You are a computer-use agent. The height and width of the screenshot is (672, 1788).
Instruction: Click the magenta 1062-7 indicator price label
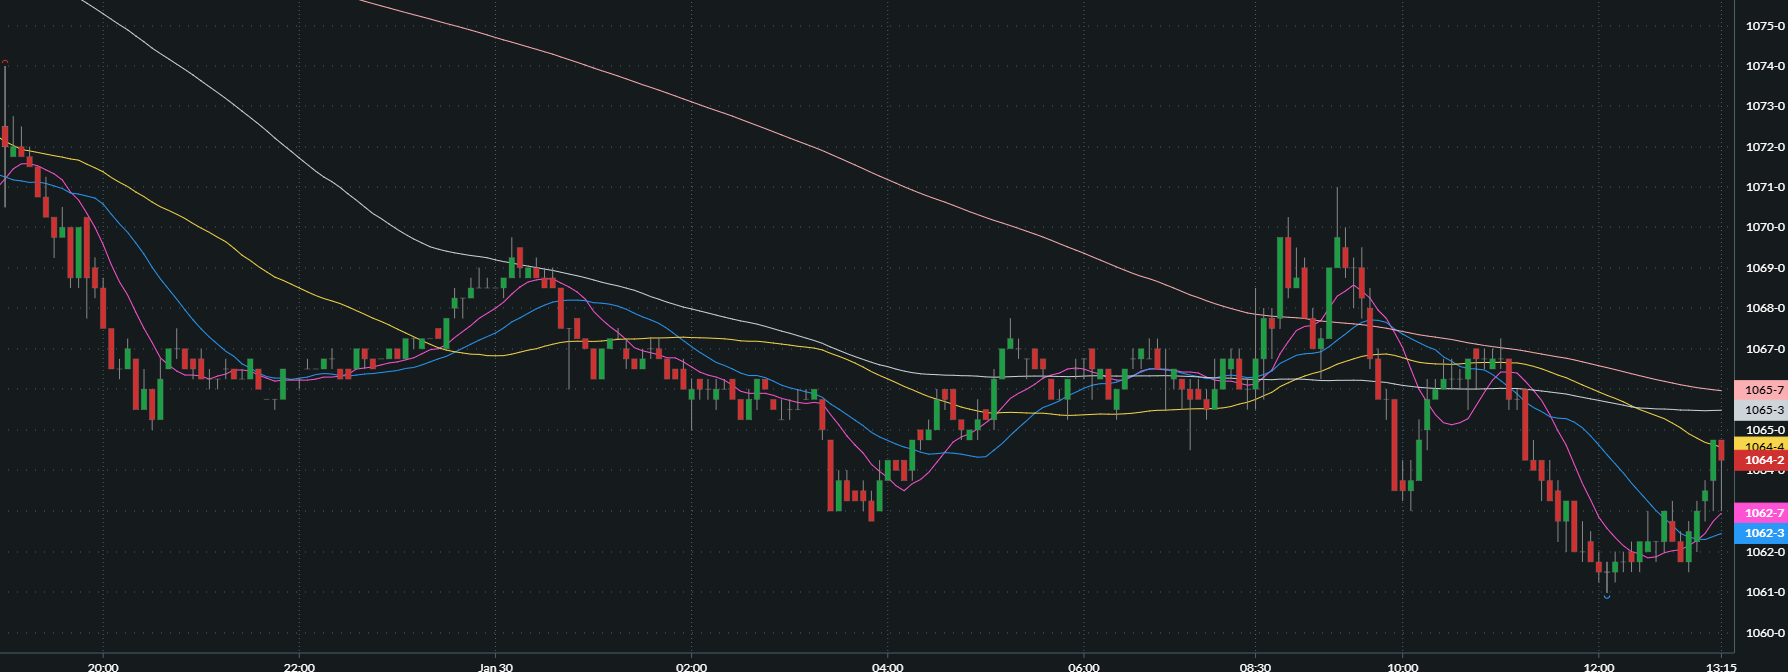coord(1764,513)
